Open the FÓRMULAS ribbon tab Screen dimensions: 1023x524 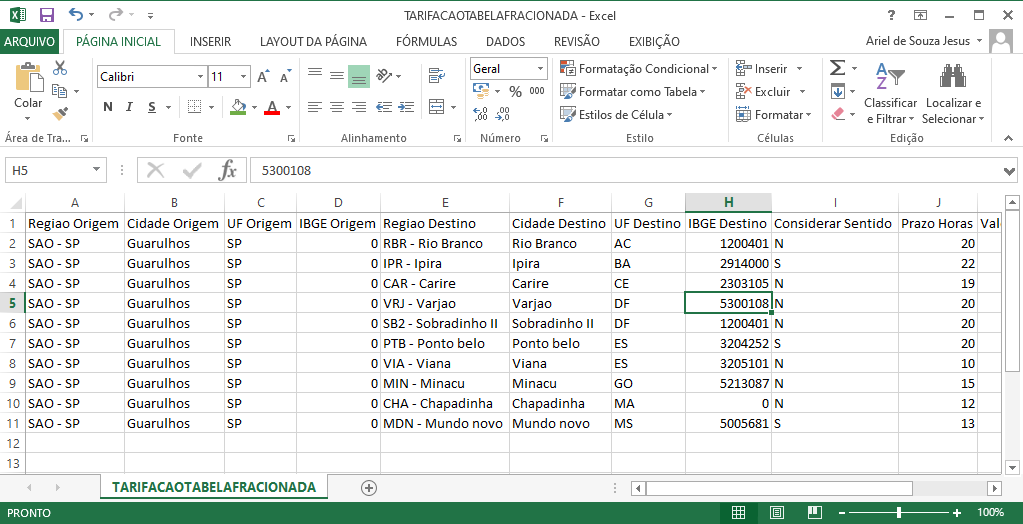(x=426, y=42)
